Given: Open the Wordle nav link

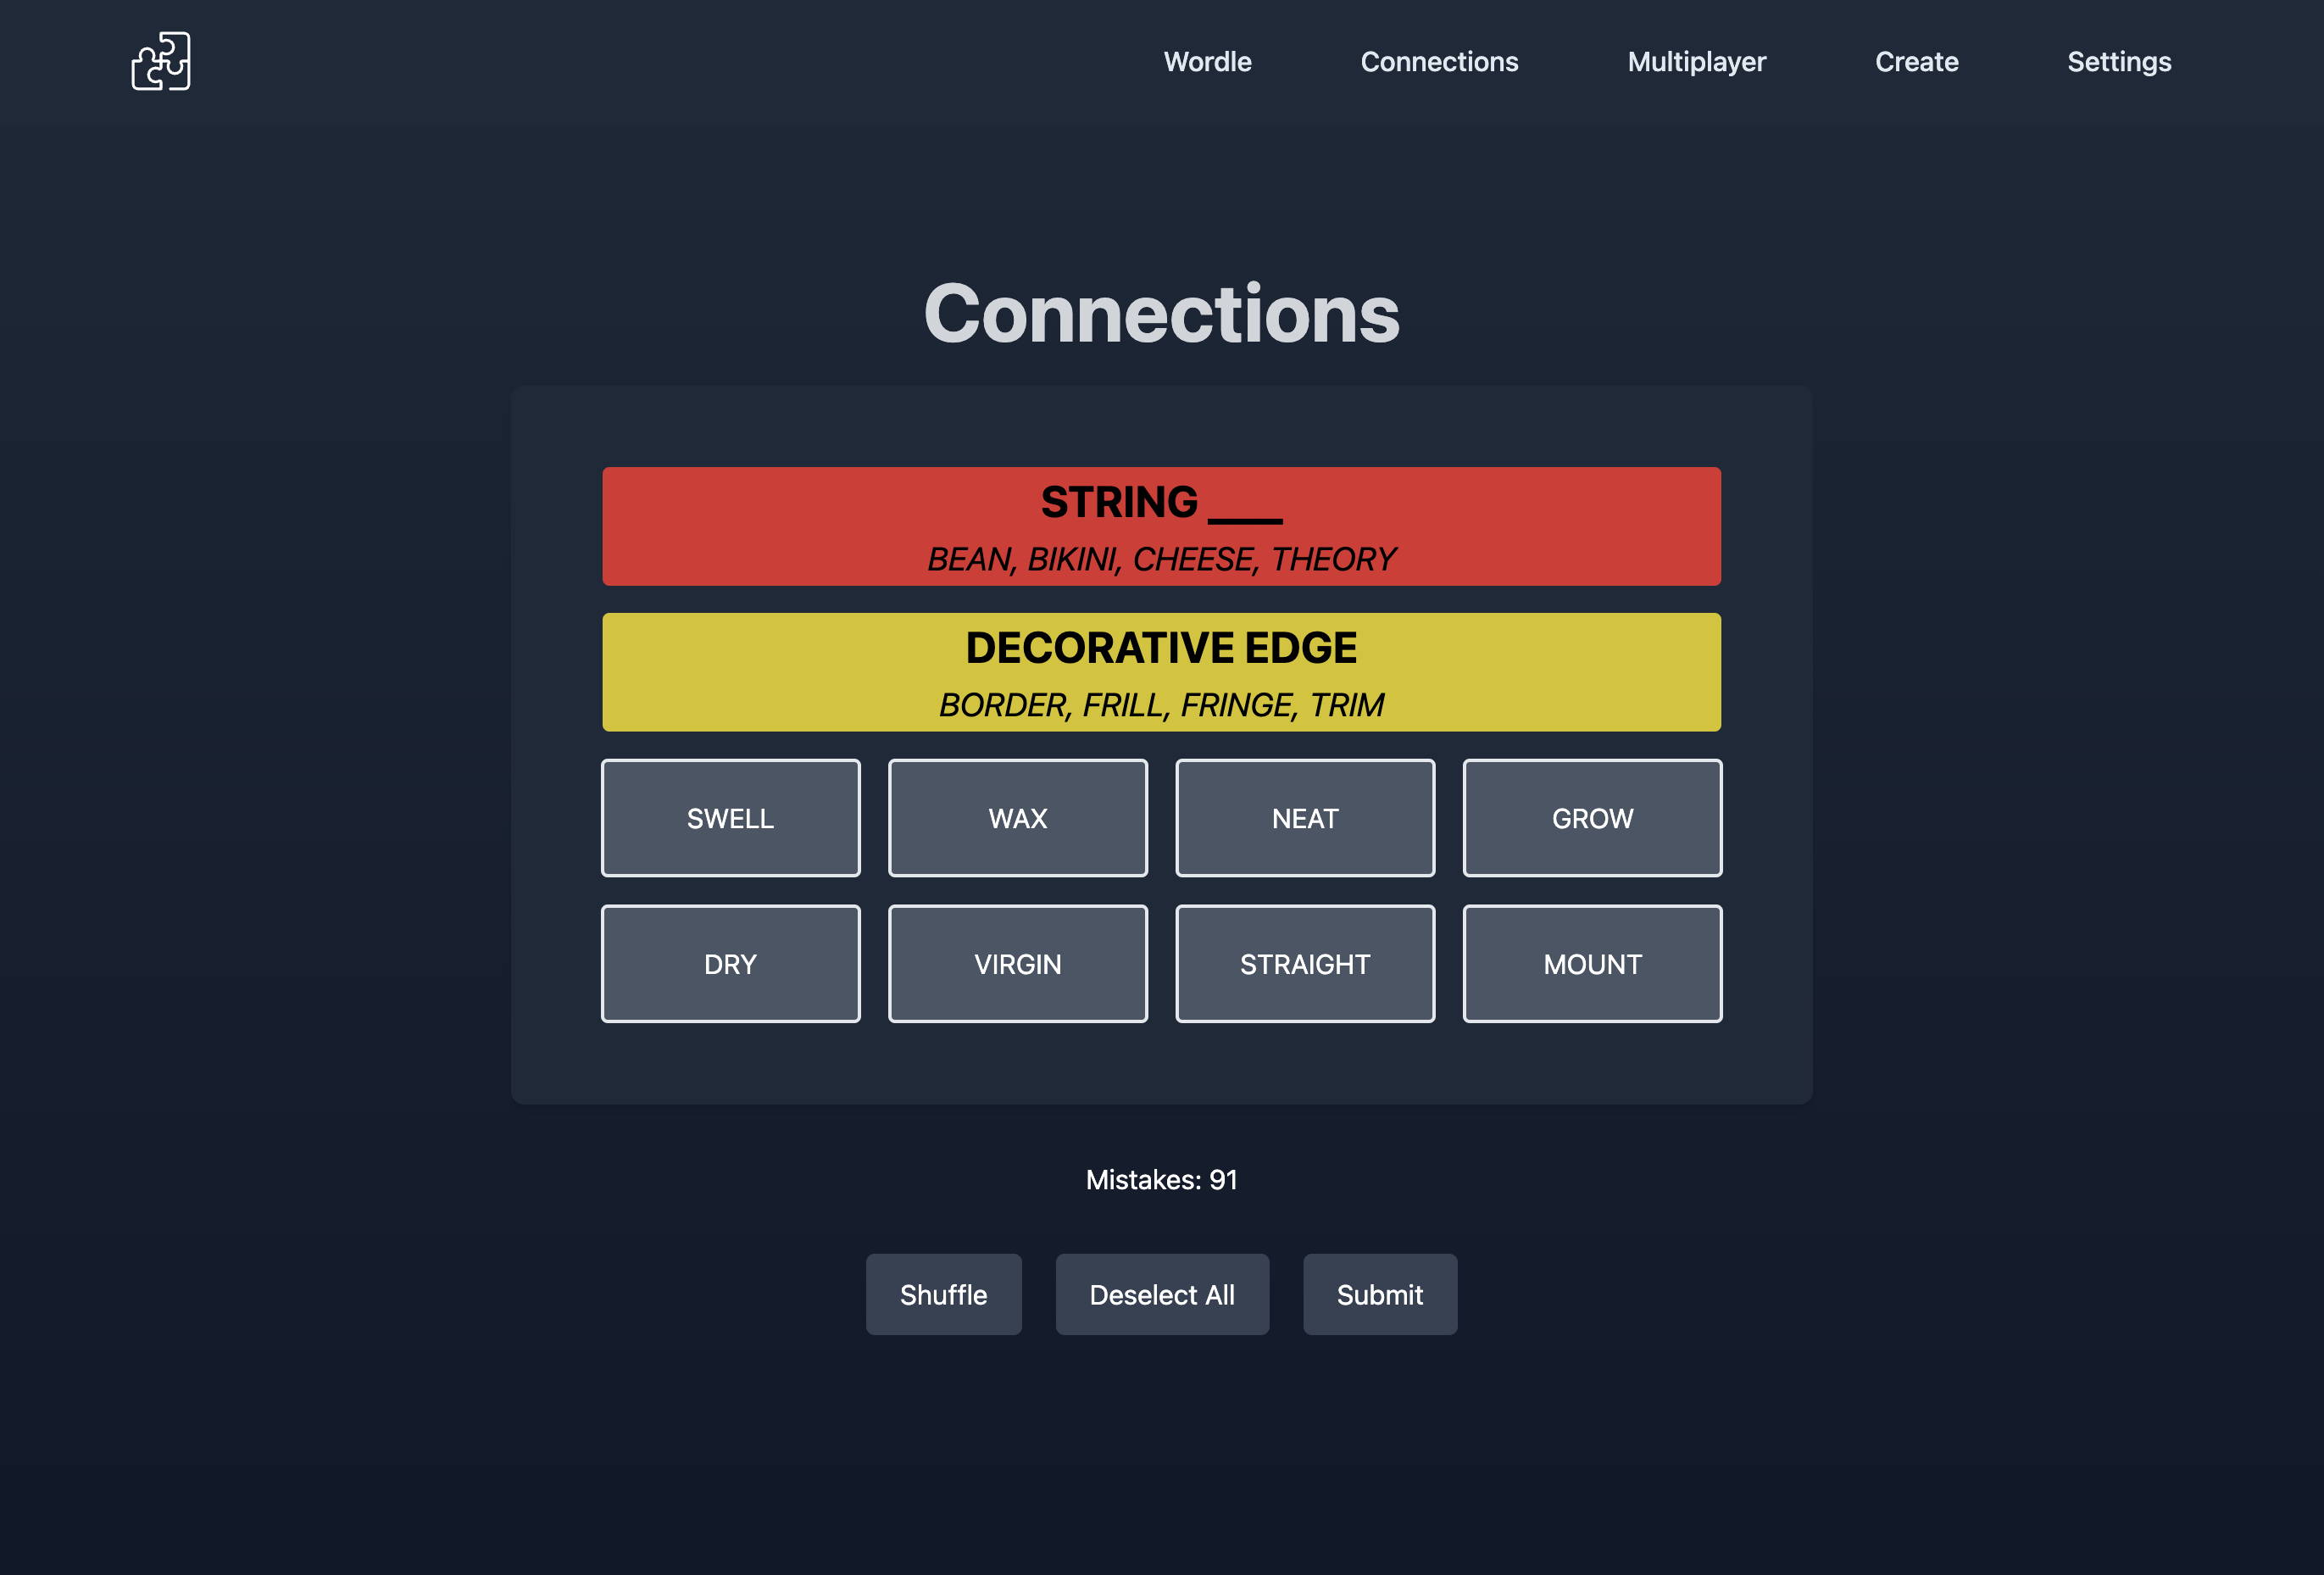Looking at the screenshot, I should click(1207, 62).
